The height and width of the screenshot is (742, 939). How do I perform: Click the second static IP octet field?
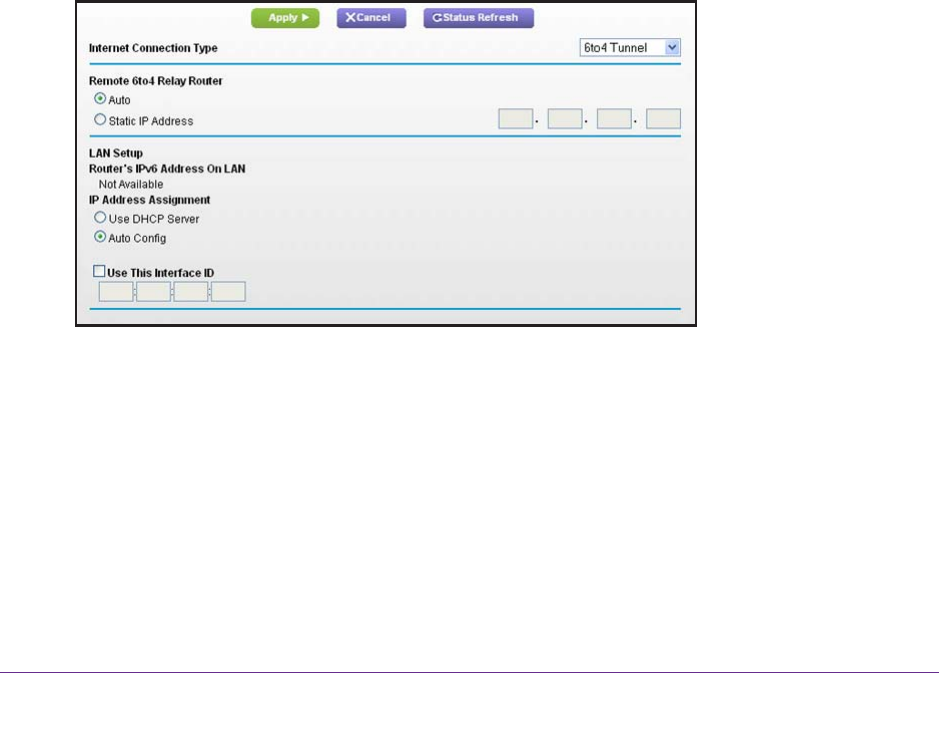tap(565, 119)
